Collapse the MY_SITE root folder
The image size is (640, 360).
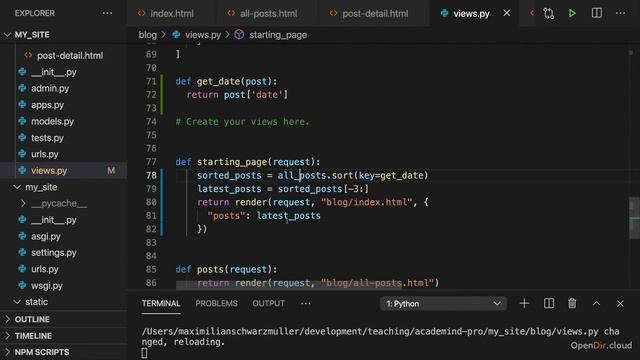[64, 35]
